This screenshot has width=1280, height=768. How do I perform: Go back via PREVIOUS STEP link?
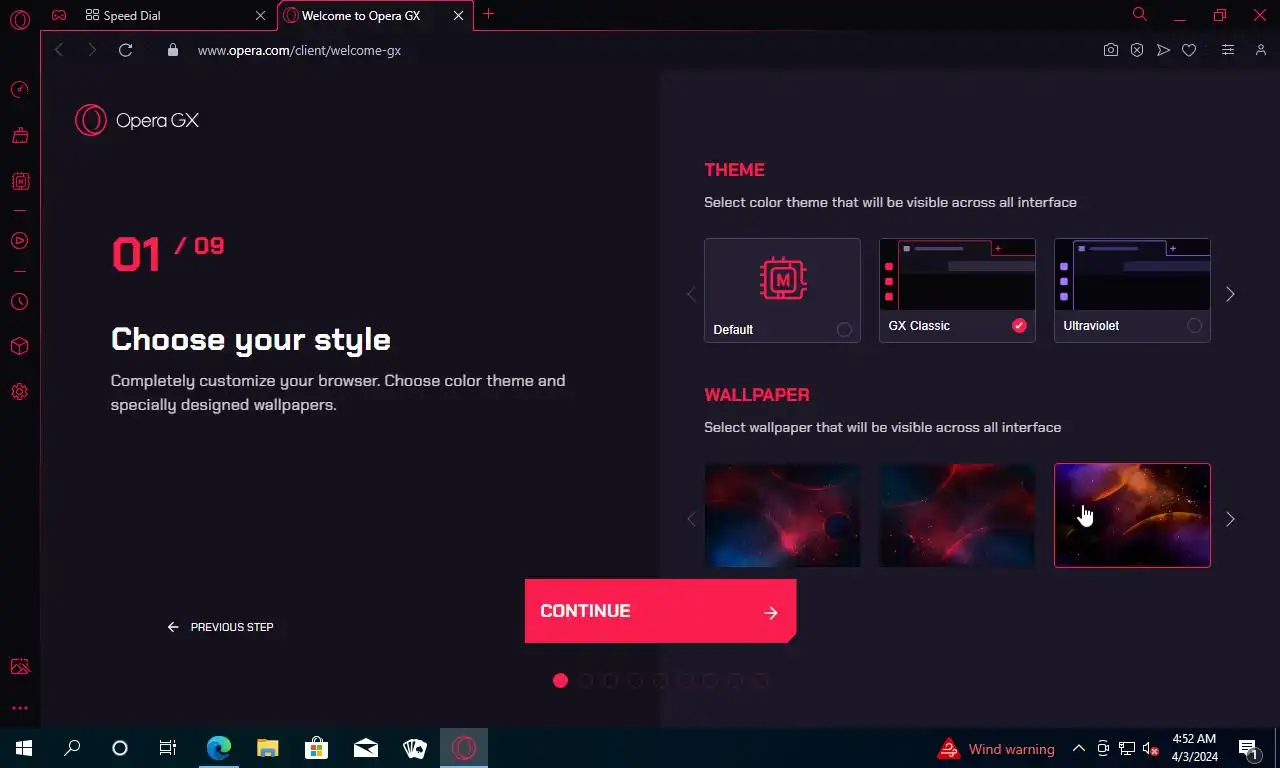(221, 627)
